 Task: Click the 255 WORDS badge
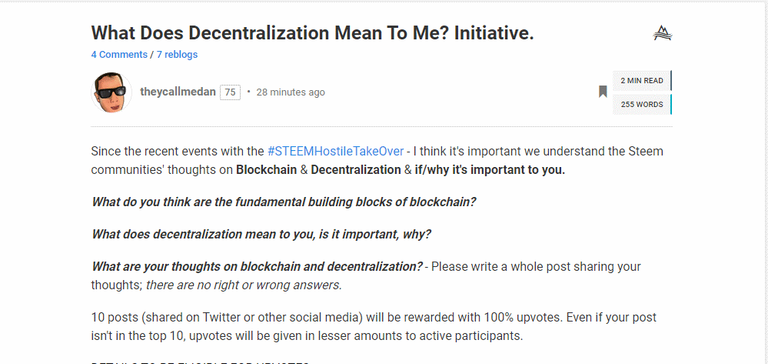pyautogui.click(x=642, y=104)
